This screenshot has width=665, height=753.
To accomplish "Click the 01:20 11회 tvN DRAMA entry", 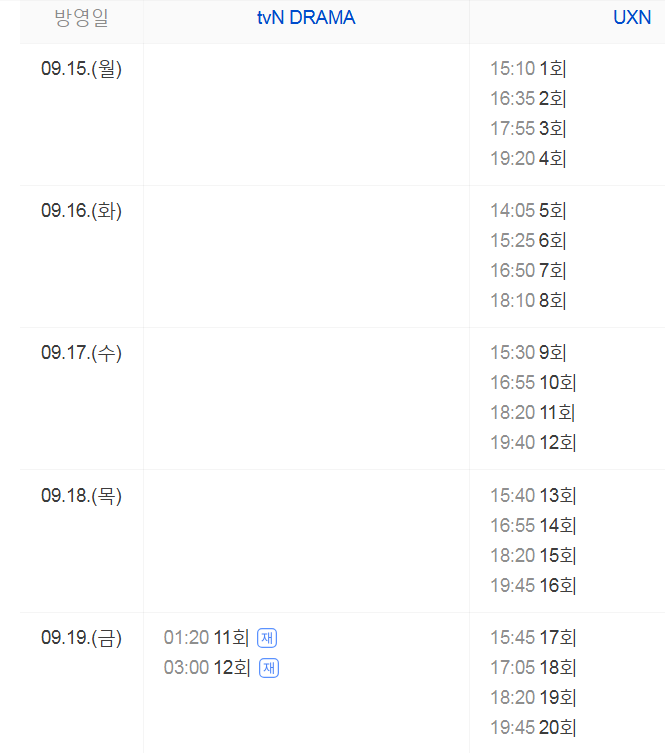I will [x=206, y=638].
